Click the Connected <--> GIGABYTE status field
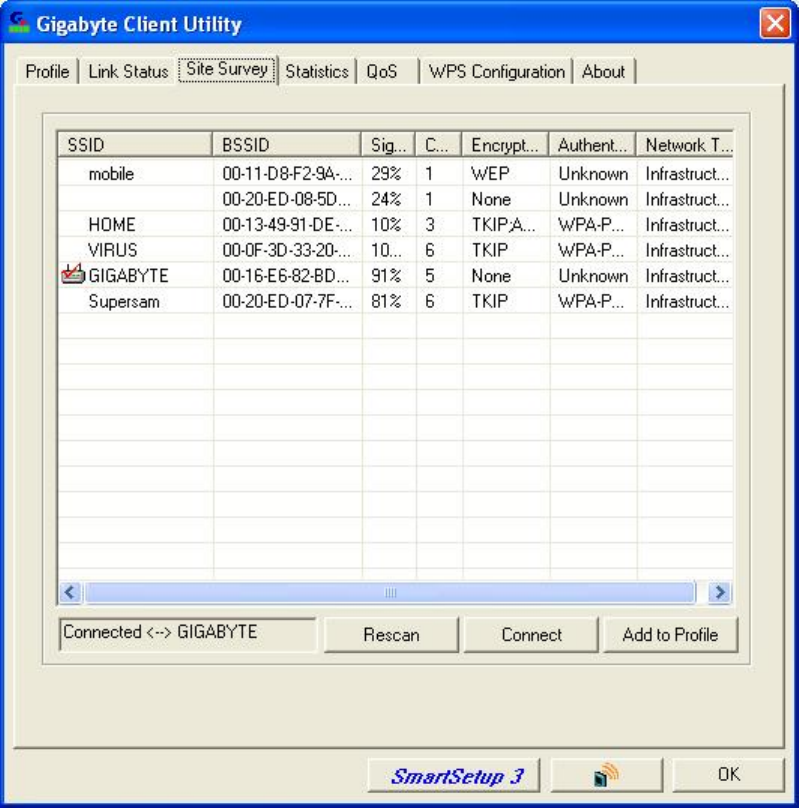The height and width of the screenshot is (808, 799). tap(188, 633)
